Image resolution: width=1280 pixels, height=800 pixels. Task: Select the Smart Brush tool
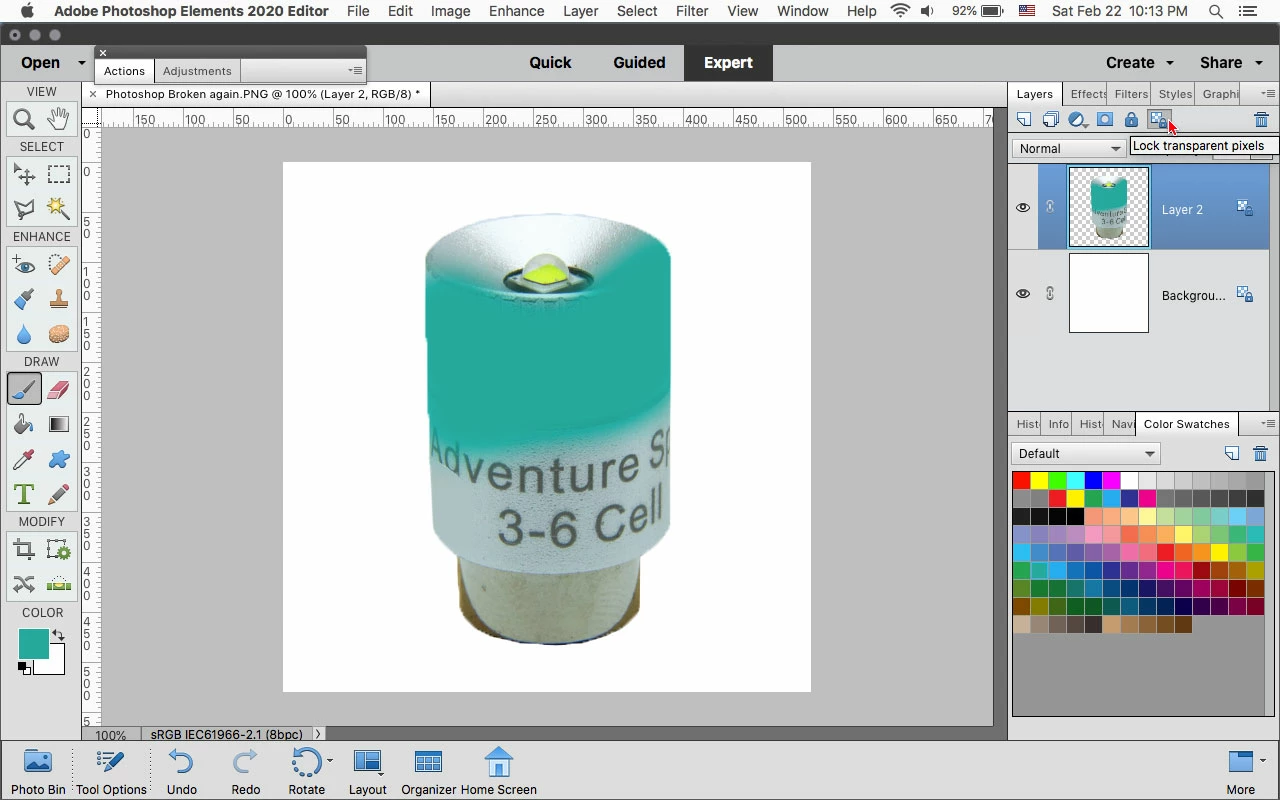[24, 299]
